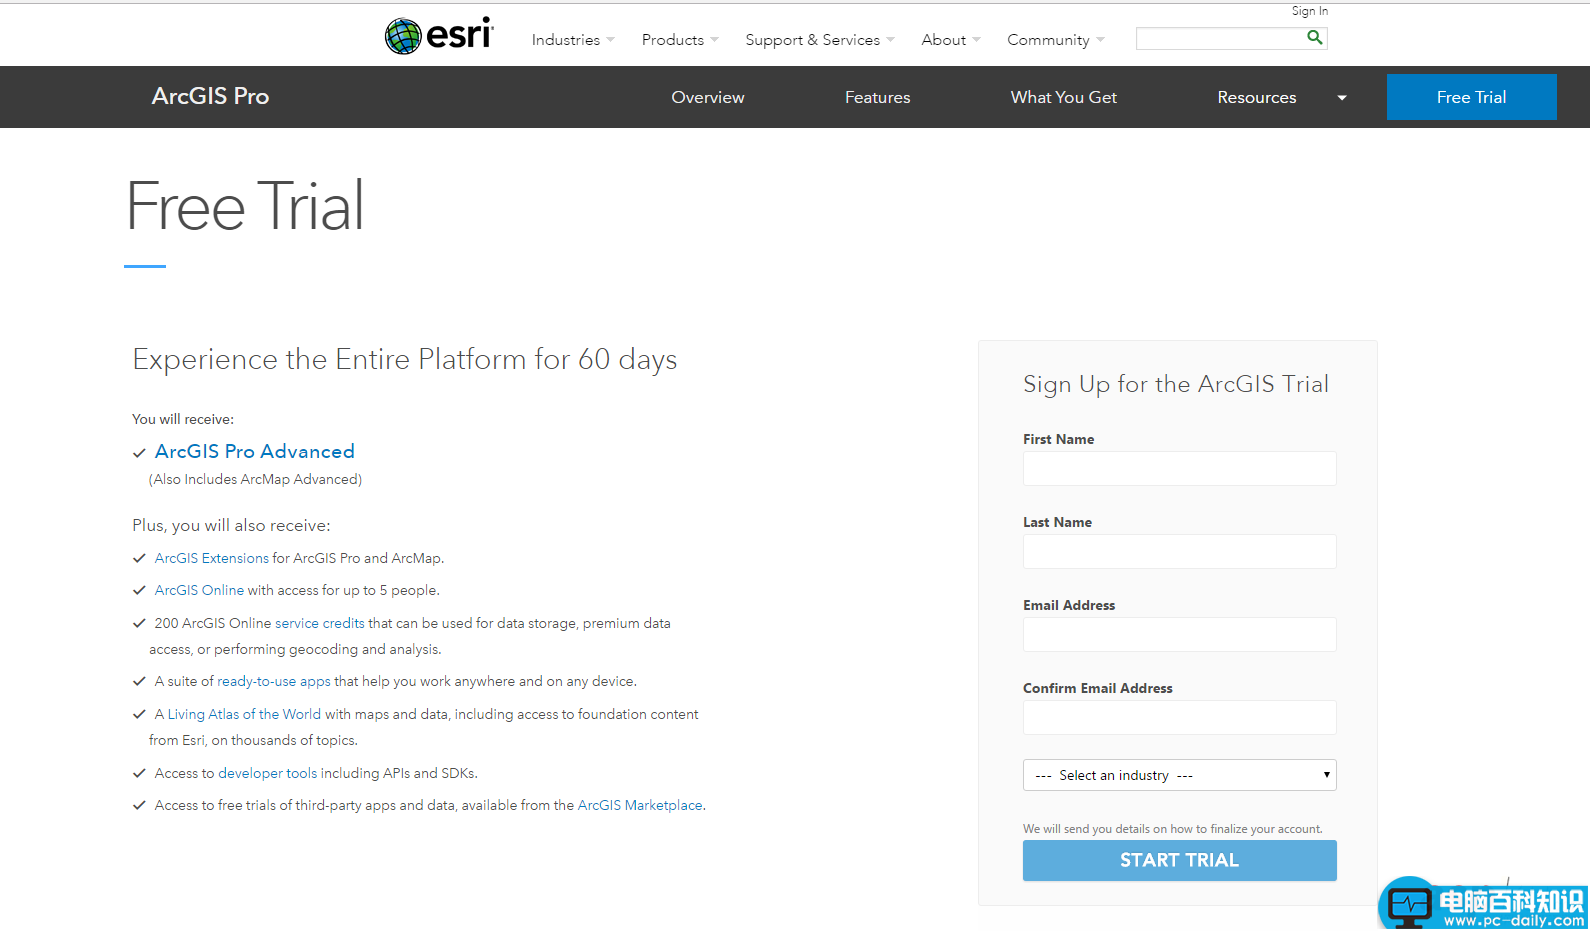Open the Industries dropdown menu

(x=573, y=40)
